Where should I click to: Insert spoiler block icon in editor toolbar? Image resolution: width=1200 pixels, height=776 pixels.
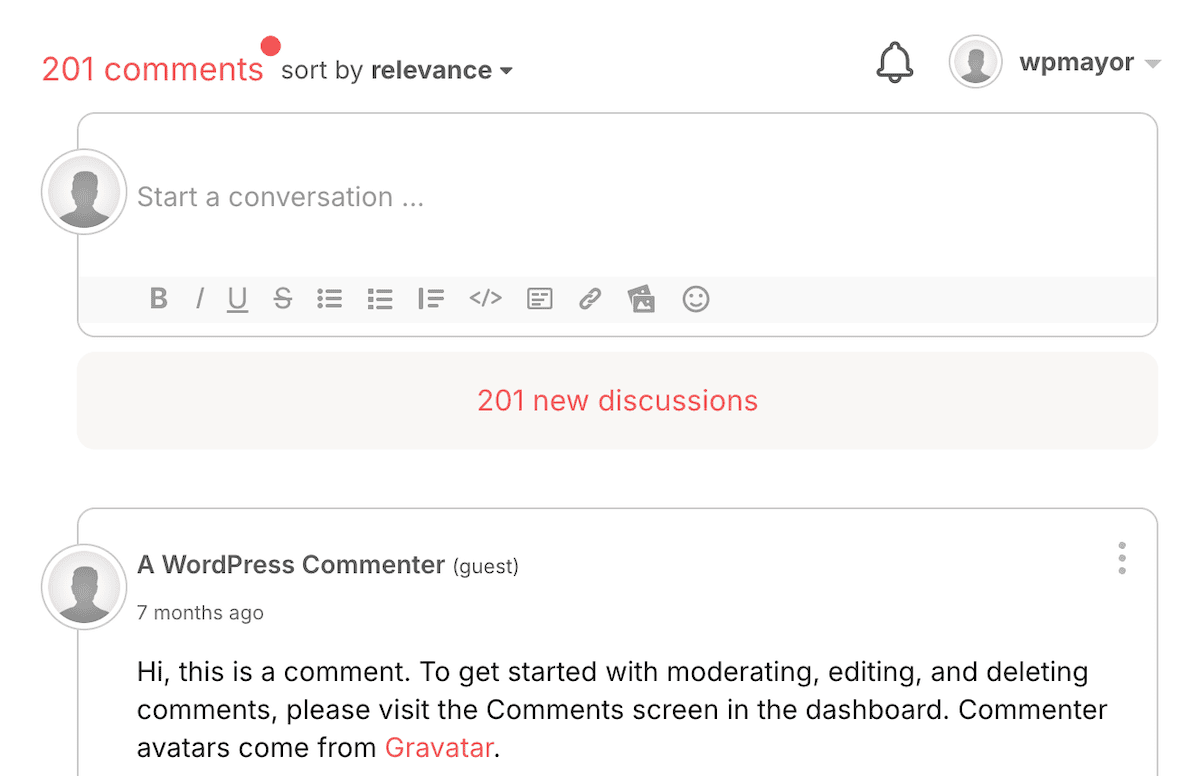pyautogui.click(x=540, y=298)
